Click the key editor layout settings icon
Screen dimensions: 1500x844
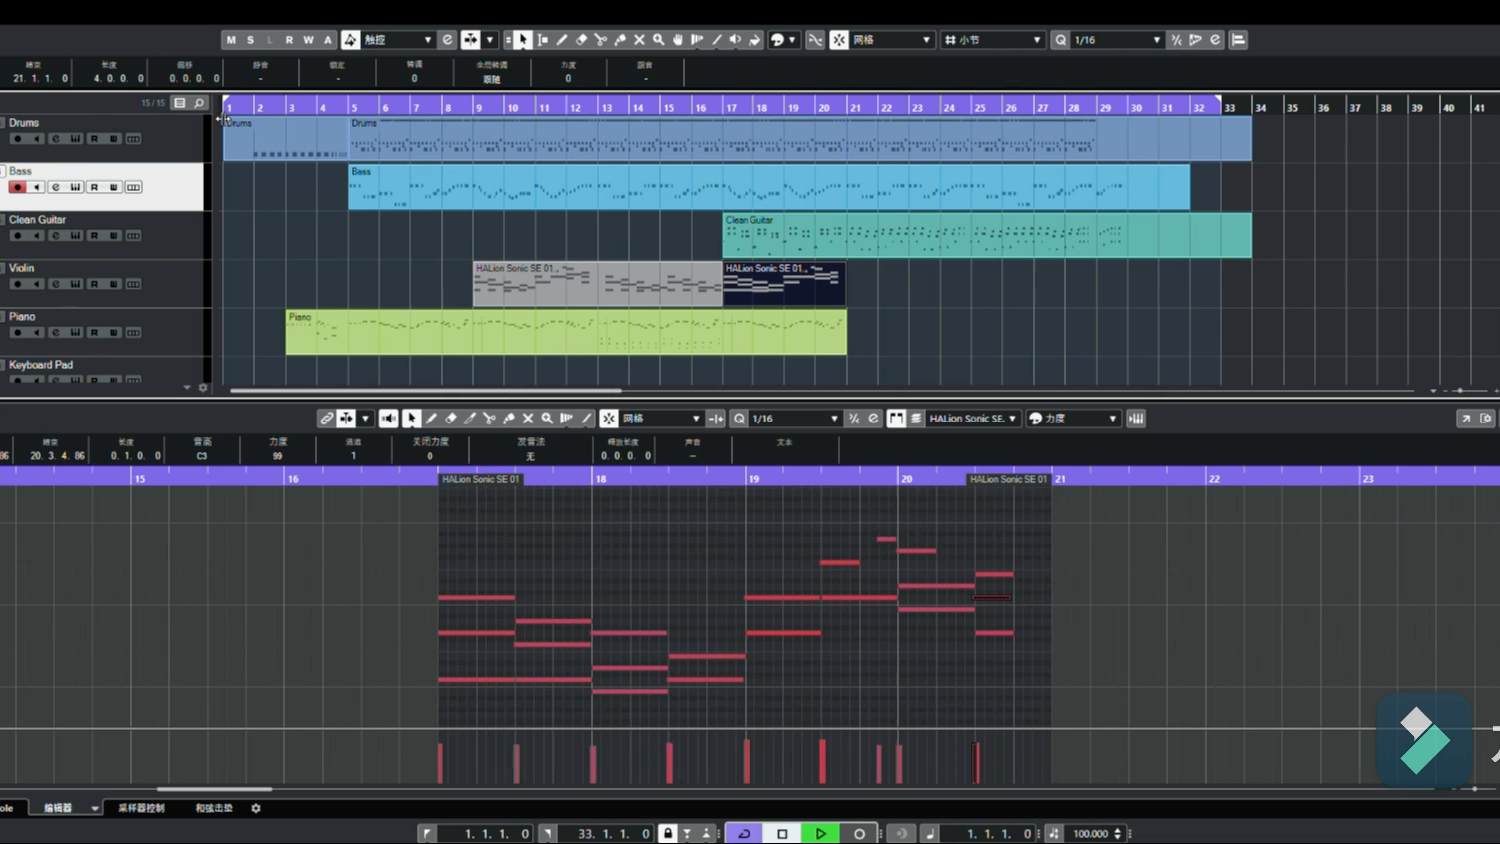pos(1486,418)
